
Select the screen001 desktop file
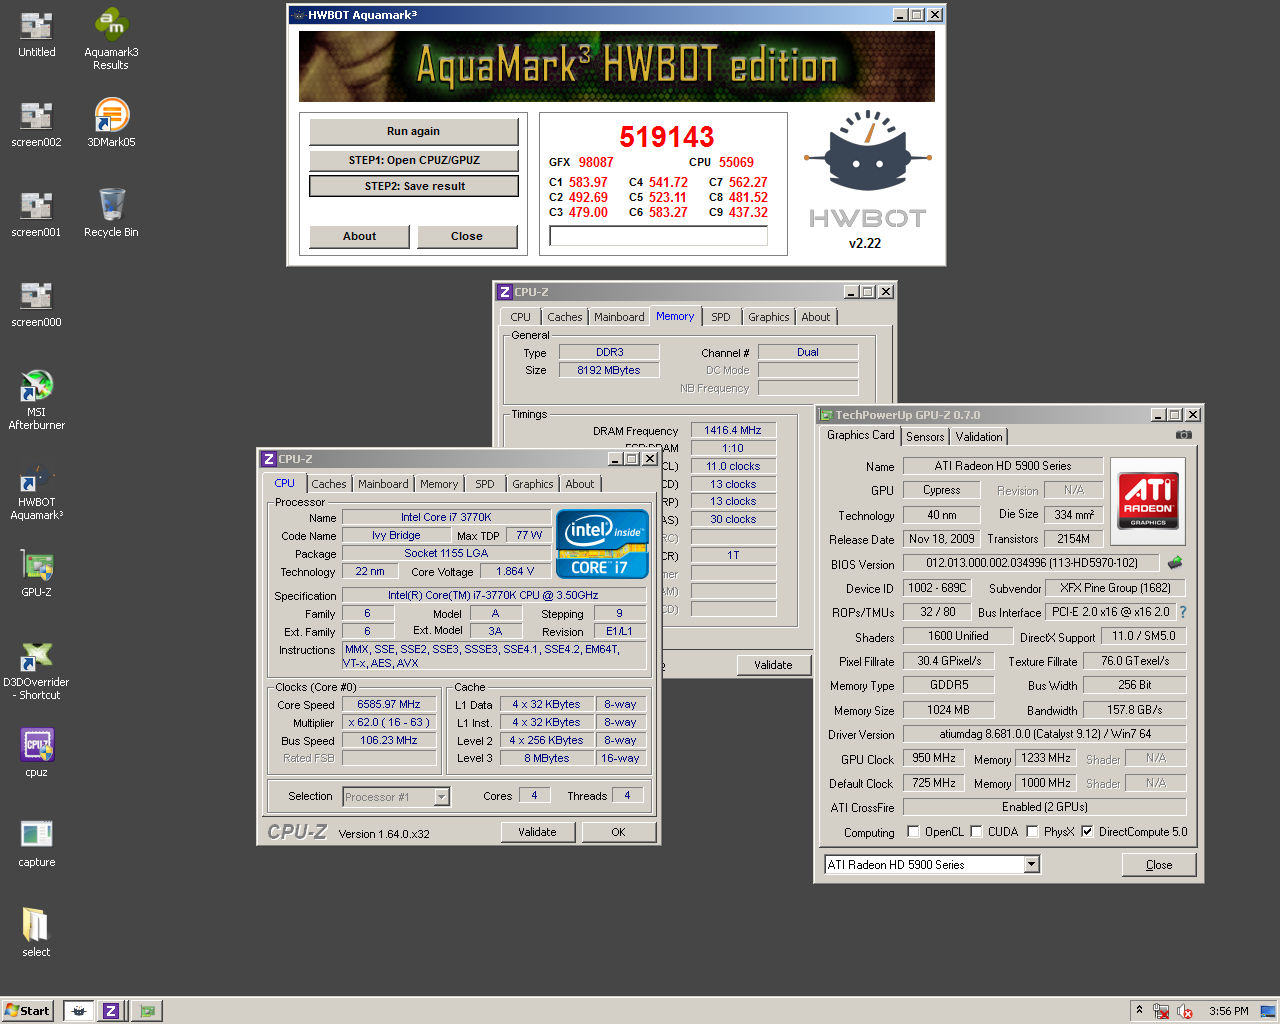click(37, 214)
